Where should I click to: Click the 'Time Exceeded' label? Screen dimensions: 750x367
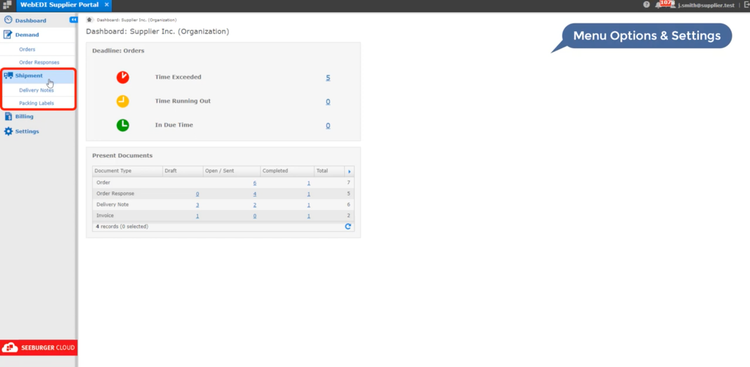pyautogui.click(x=178, y=77)
